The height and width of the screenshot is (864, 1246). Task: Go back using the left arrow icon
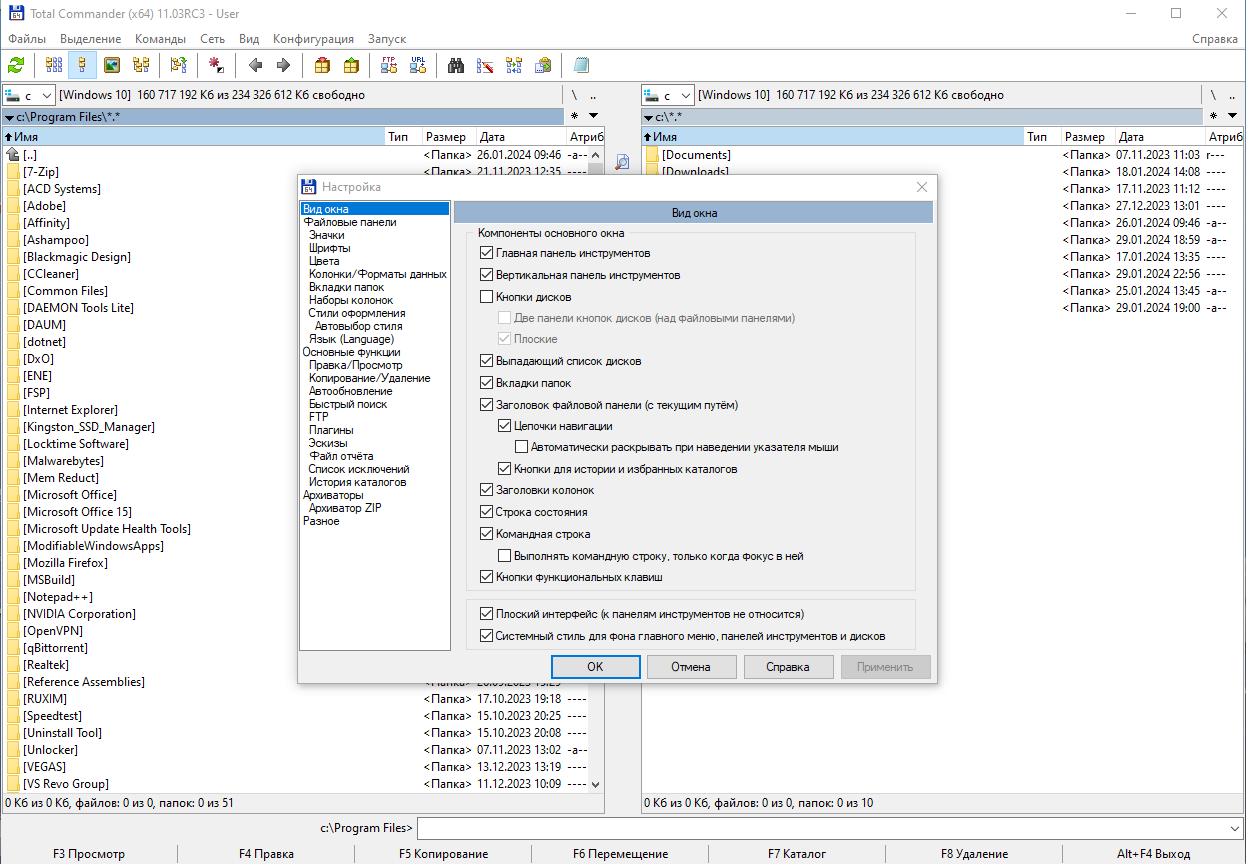point(255,66)
